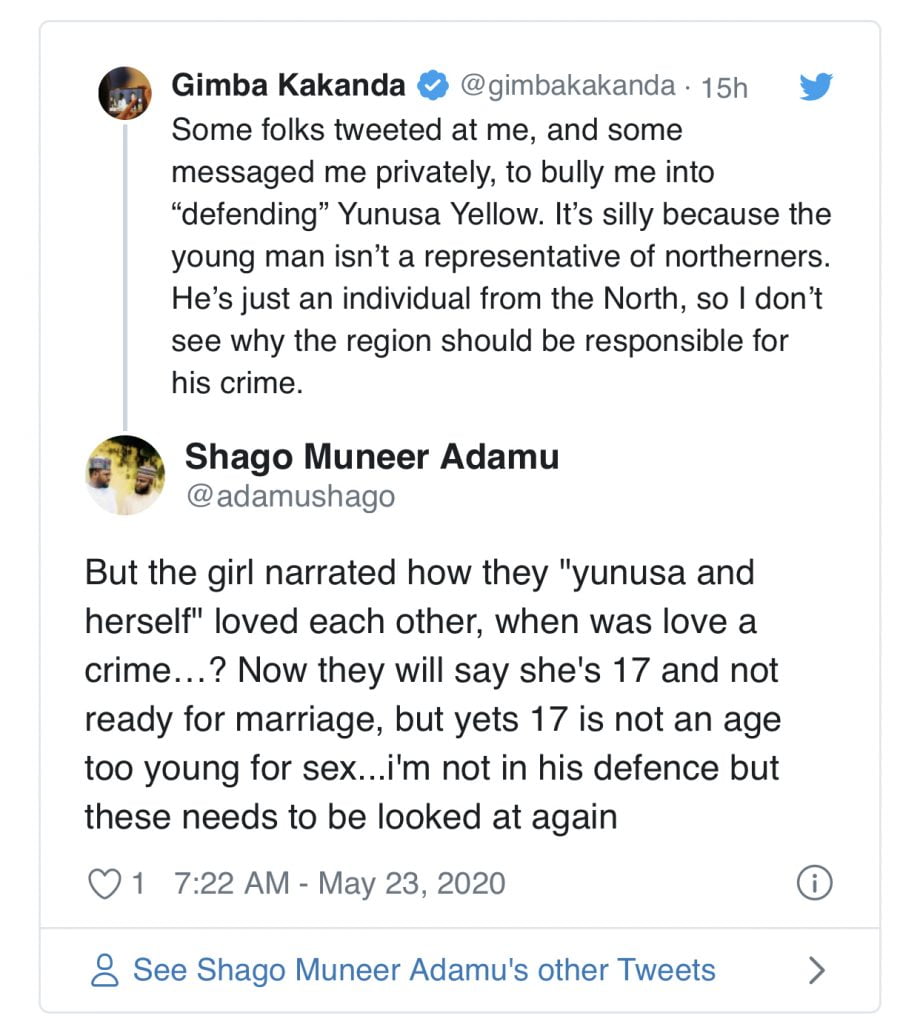Screen dimensions: 920x1024
Task: Click the person icon beside other Tweets
Action: tap(104, 970)
